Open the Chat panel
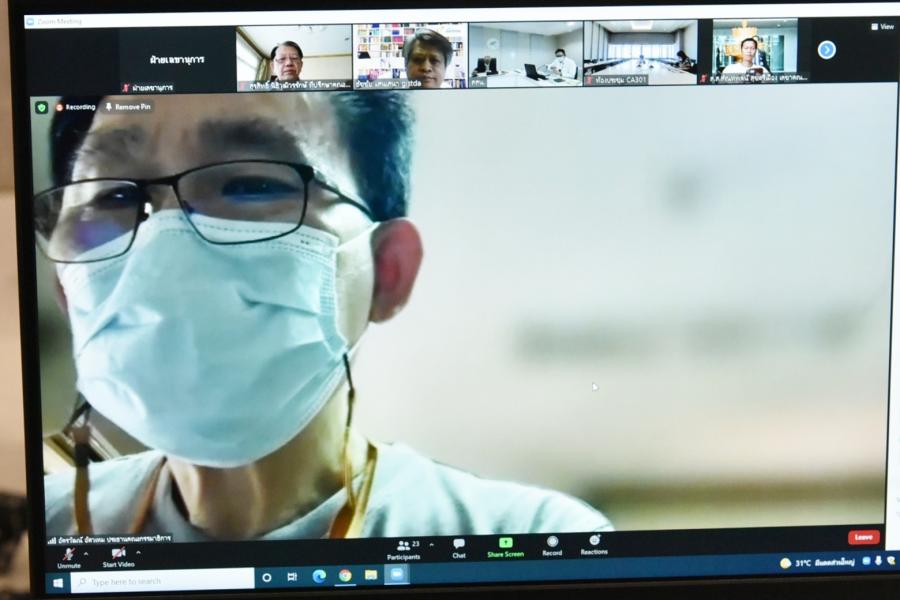Viewport: 900px width, 600px height. point(458,544)
